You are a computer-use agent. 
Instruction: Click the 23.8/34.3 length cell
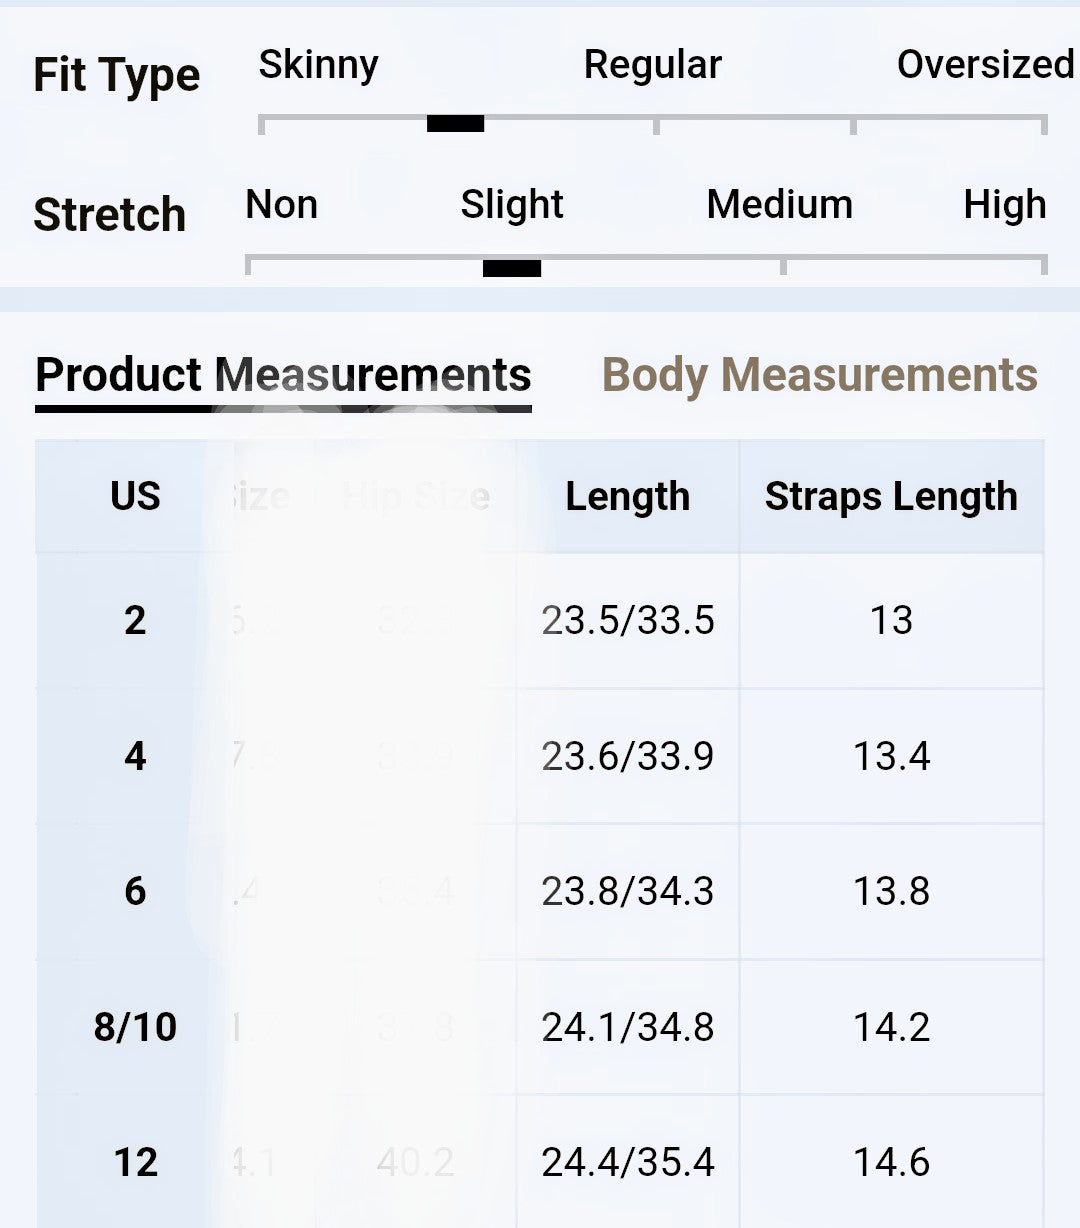(x=627, y=891)
